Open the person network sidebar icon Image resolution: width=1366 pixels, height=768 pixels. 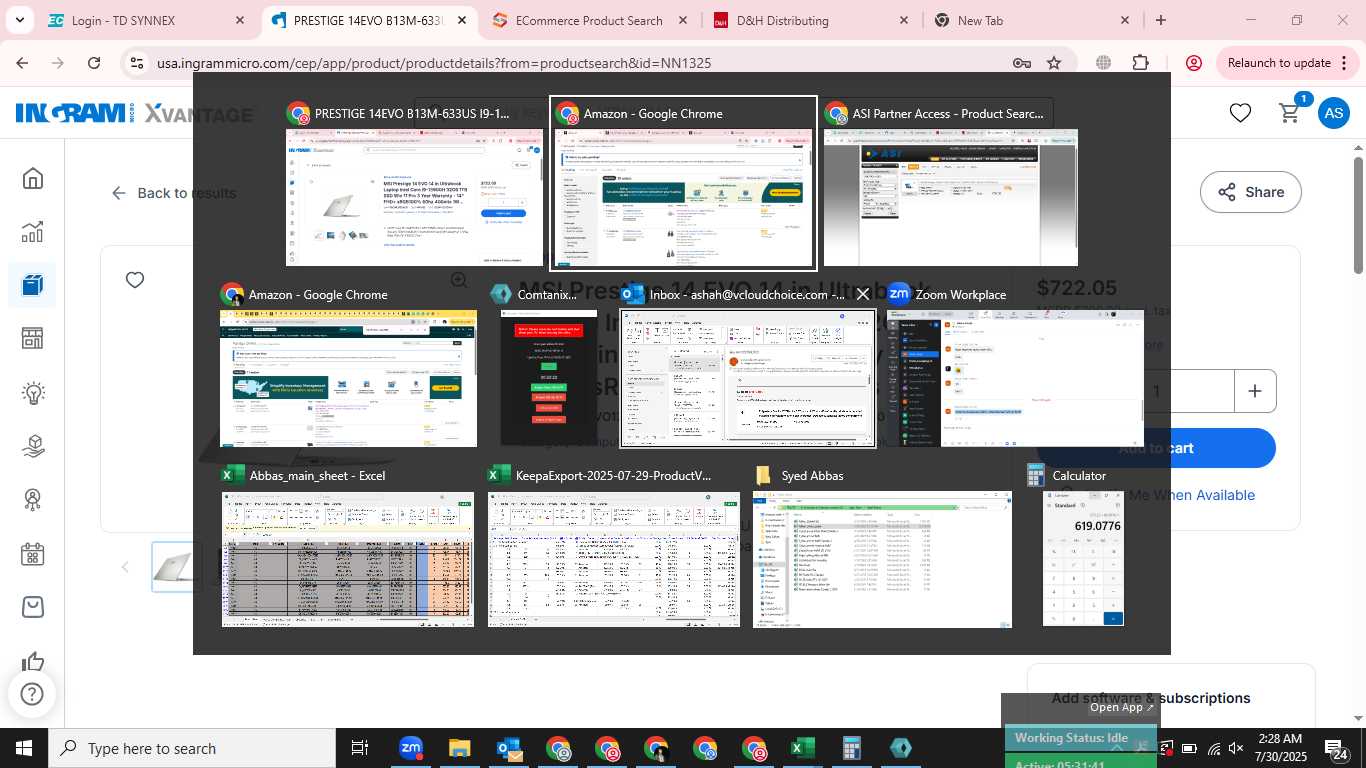tap(33, 500)
